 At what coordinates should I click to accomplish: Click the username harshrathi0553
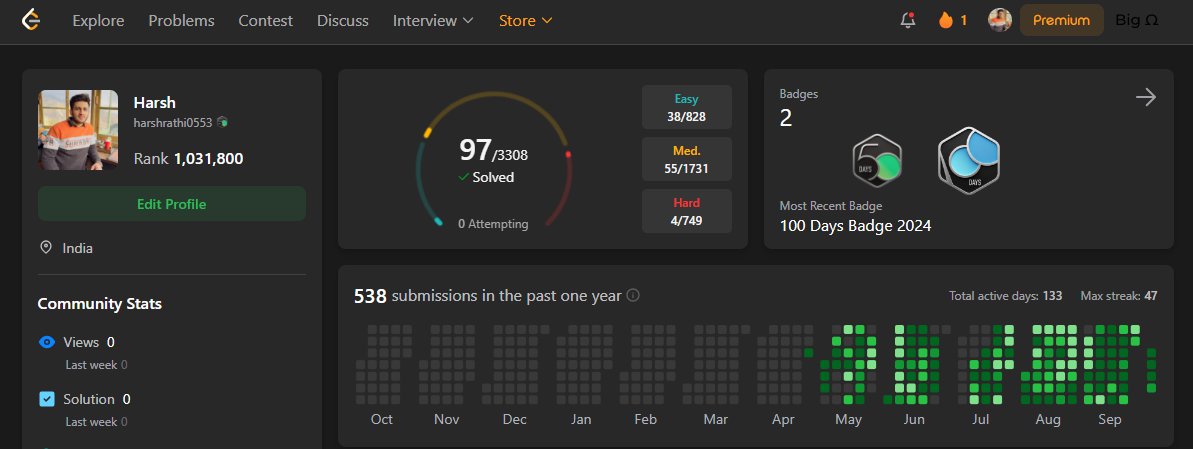coord(173,123)
